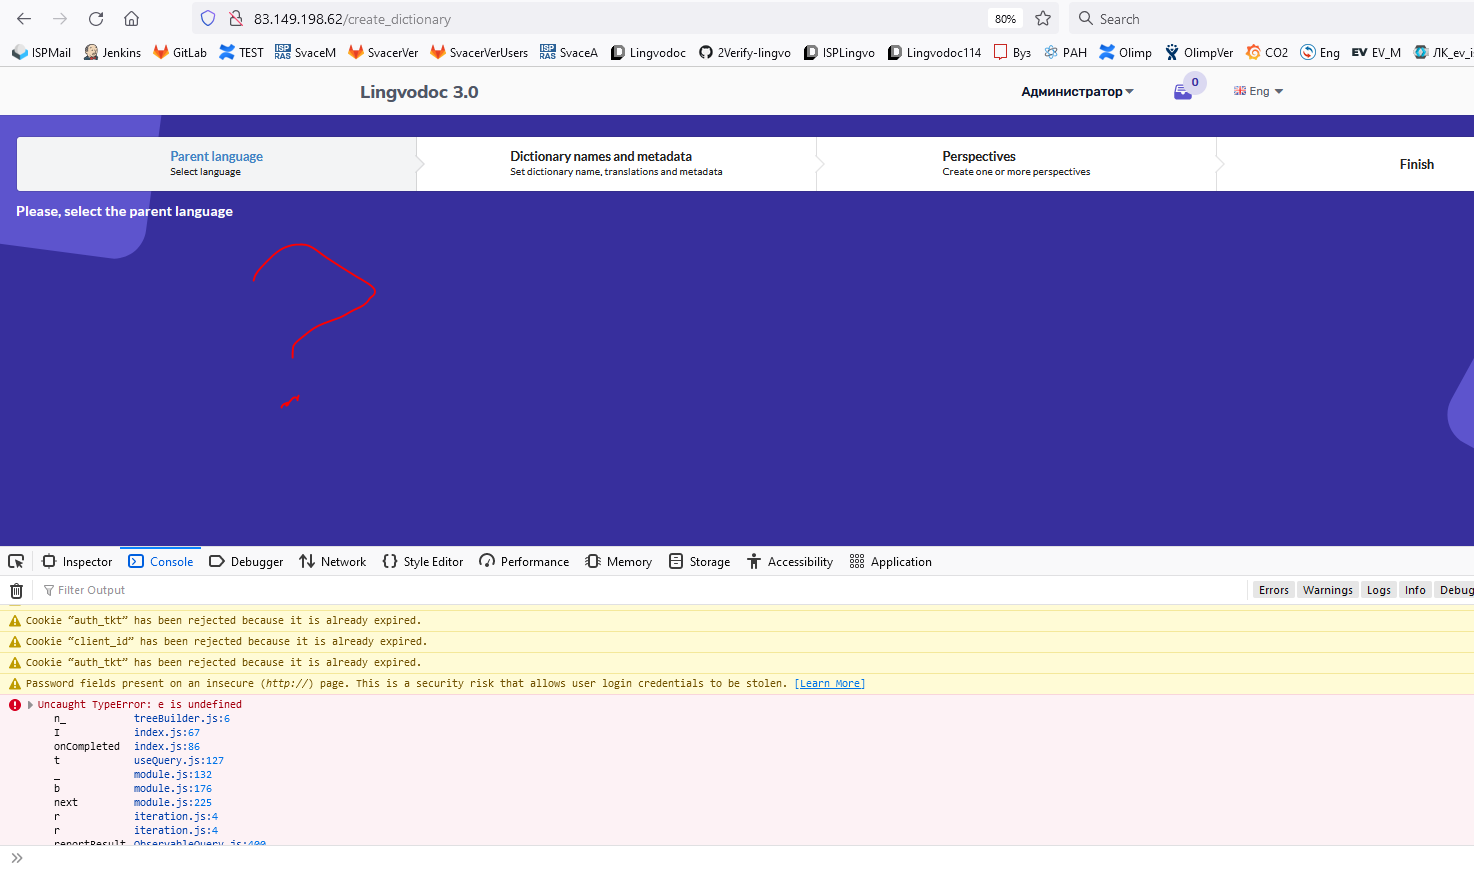Viewport: 1474px width, 889px height.
Task: Toggle the Logs filter in console
Action: click(1378, 590)
